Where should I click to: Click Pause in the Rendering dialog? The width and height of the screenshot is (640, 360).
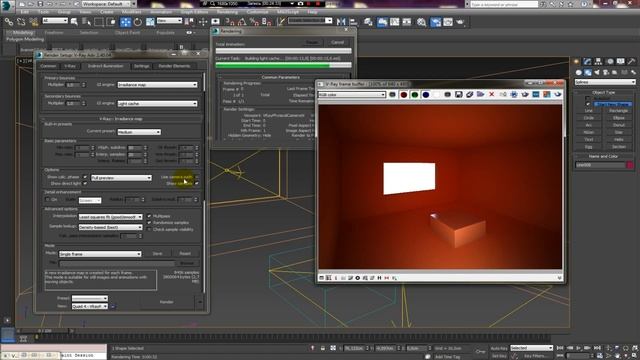point(312,42)
